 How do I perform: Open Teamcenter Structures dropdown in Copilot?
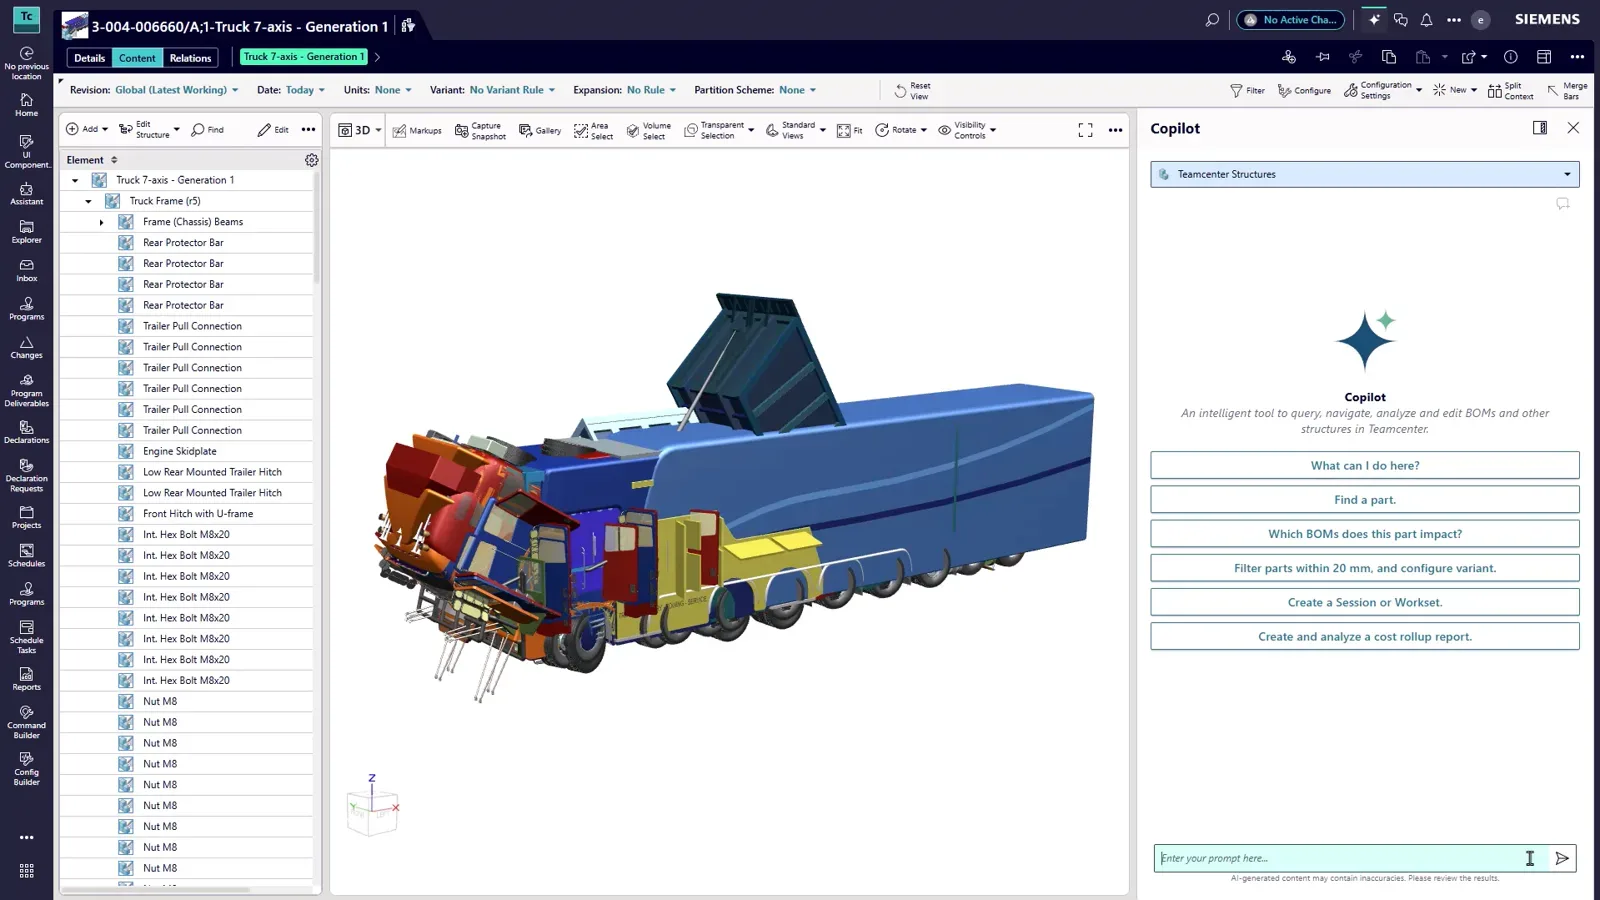(x=1365, y=174)
